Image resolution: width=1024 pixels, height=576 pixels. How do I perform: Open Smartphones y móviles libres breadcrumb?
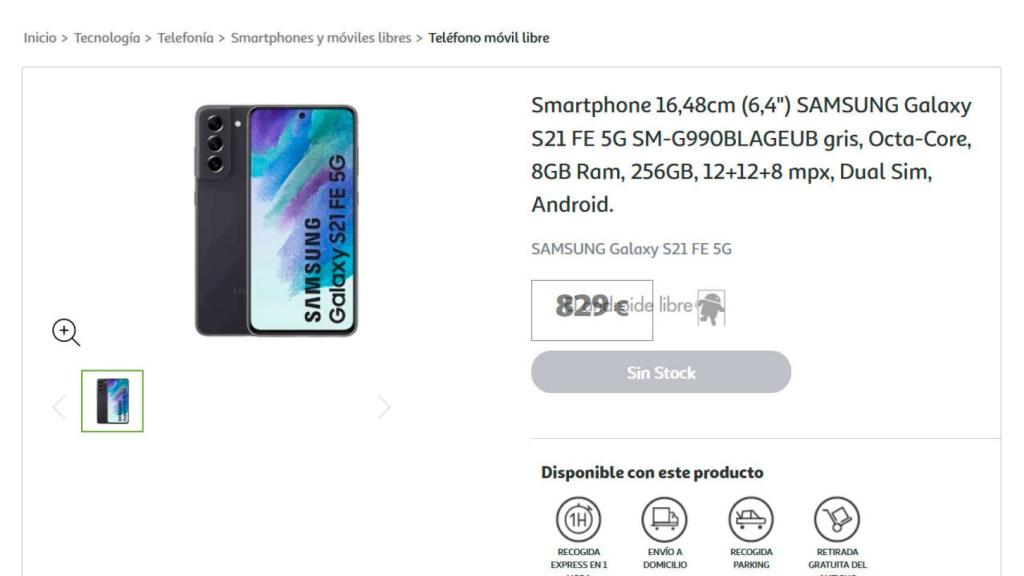tap(321, 38)
